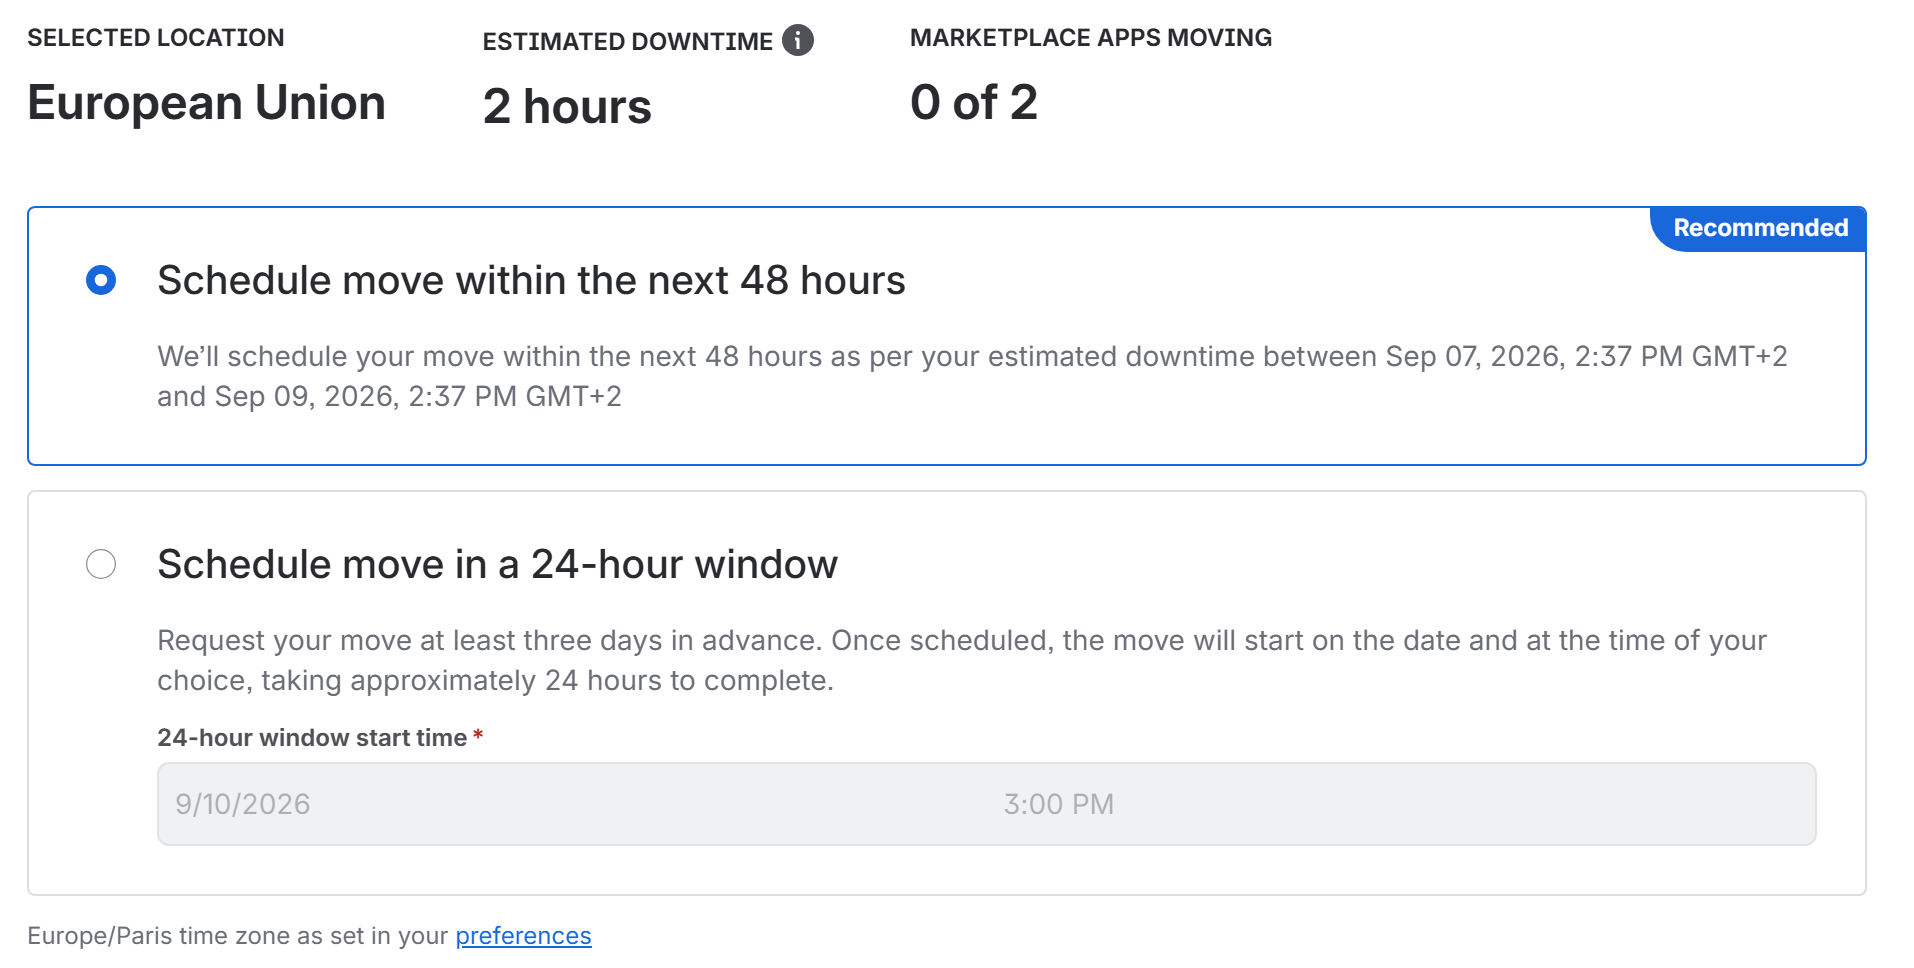Image resolution: width=1914 pixels, height=968 pixels.
Task: Click the 'SELECTED LOCATION' label
Action: [x=156, y=38]
